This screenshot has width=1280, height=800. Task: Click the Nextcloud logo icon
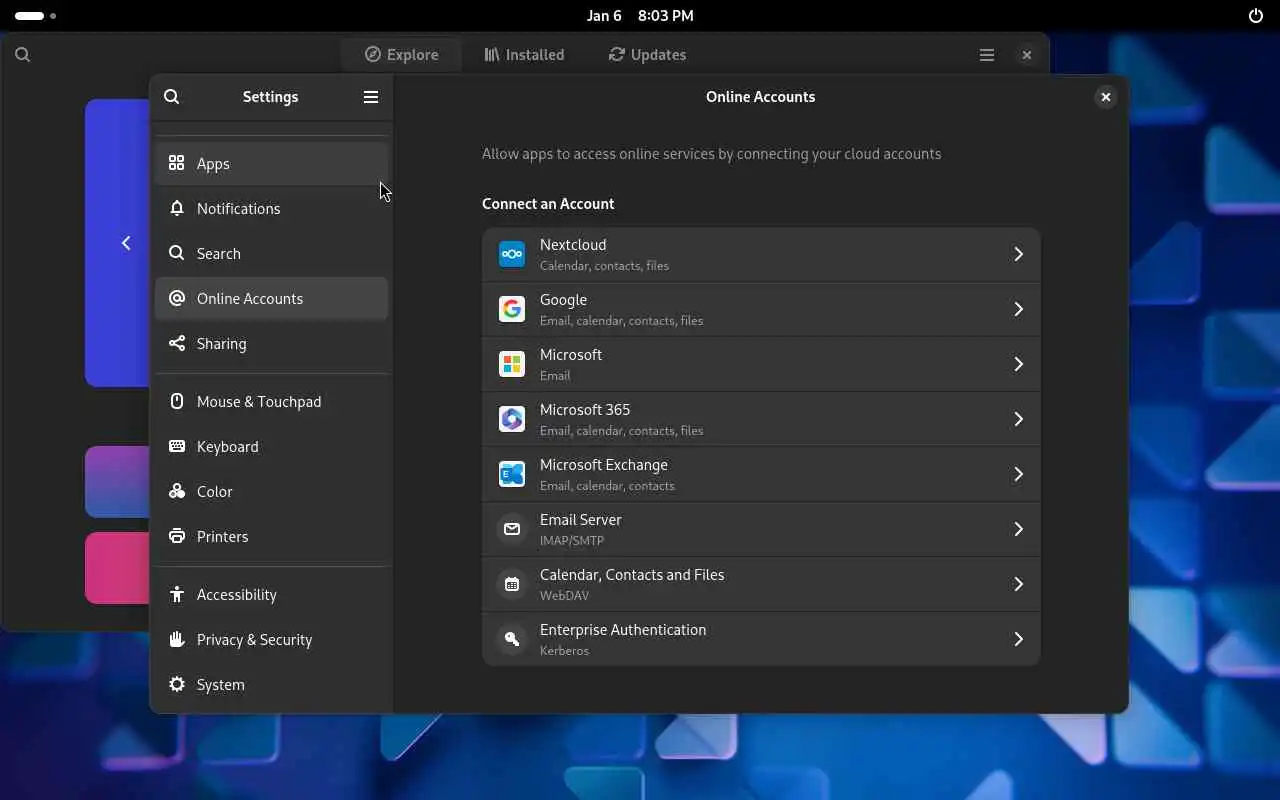512,254
